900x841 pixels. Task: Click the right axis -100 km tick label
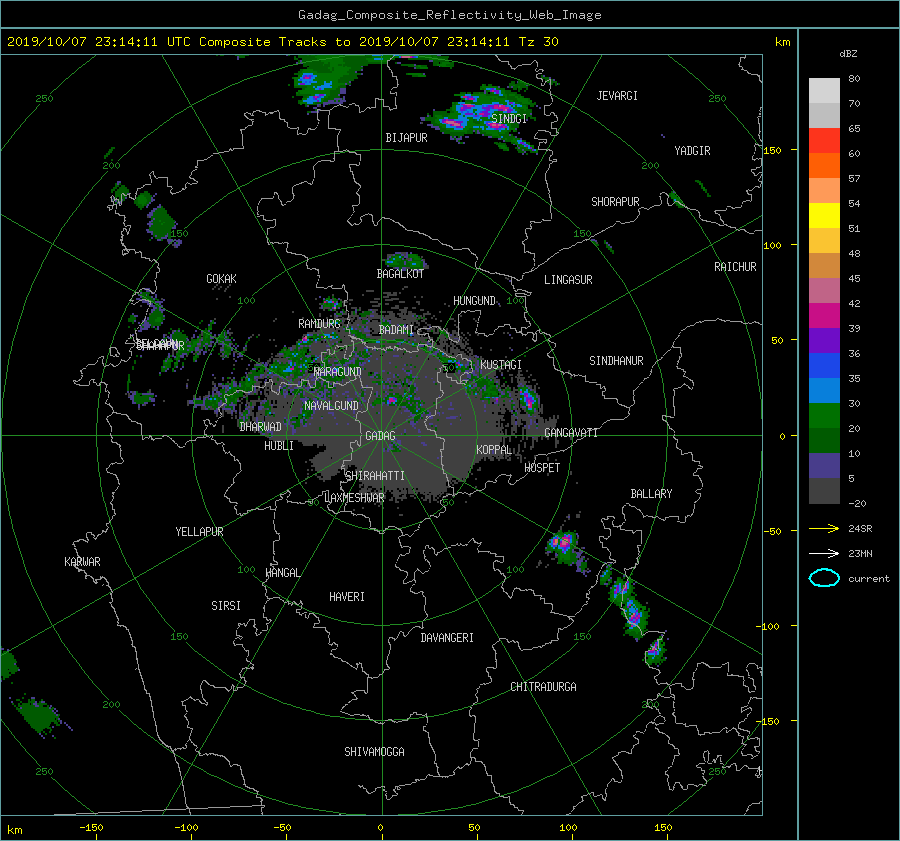click(768, 626)
